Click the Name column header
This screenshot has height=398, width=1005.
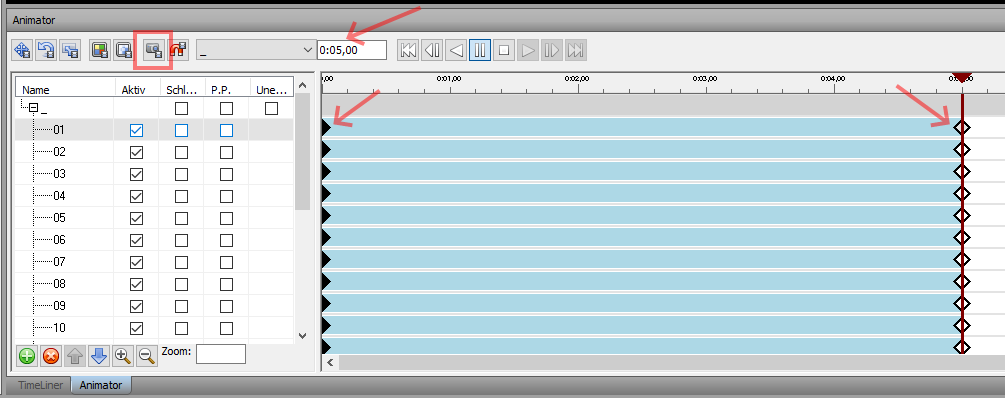[x=65, y=90]
